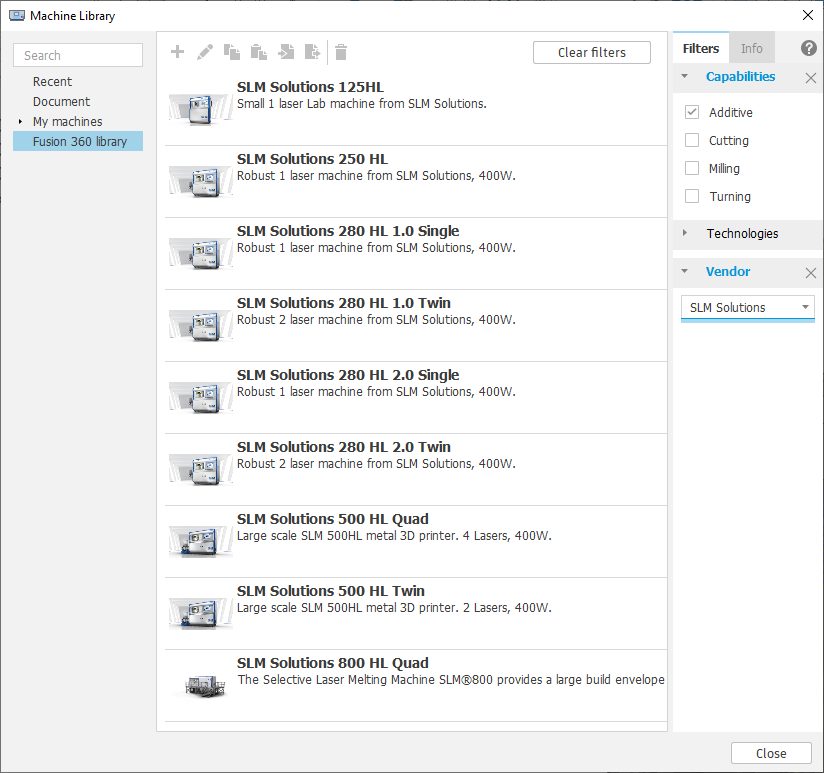Select the SLM Solutions 280 HL 1.0 Single title

pos(348,231)
